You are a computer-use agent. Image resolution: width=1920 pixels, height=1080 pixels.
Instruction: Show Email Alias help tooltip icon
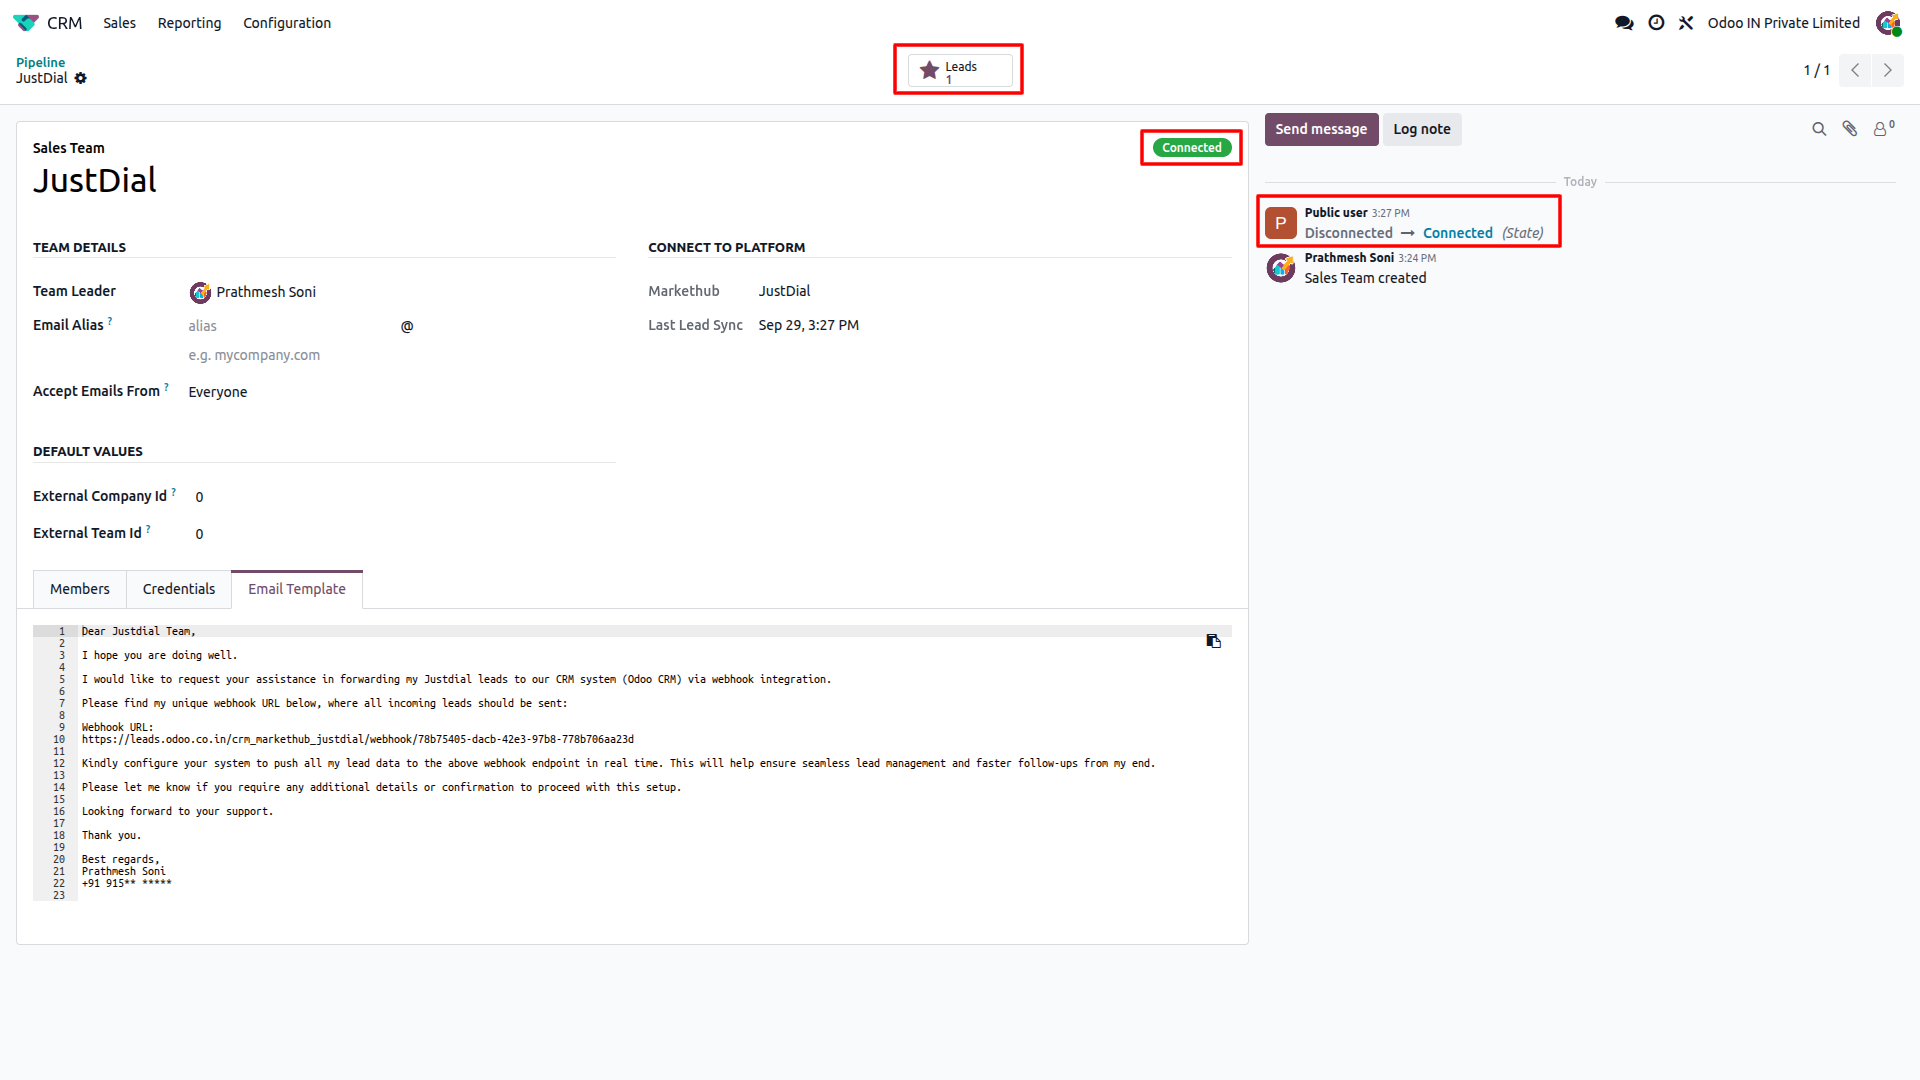pos(110,321)
